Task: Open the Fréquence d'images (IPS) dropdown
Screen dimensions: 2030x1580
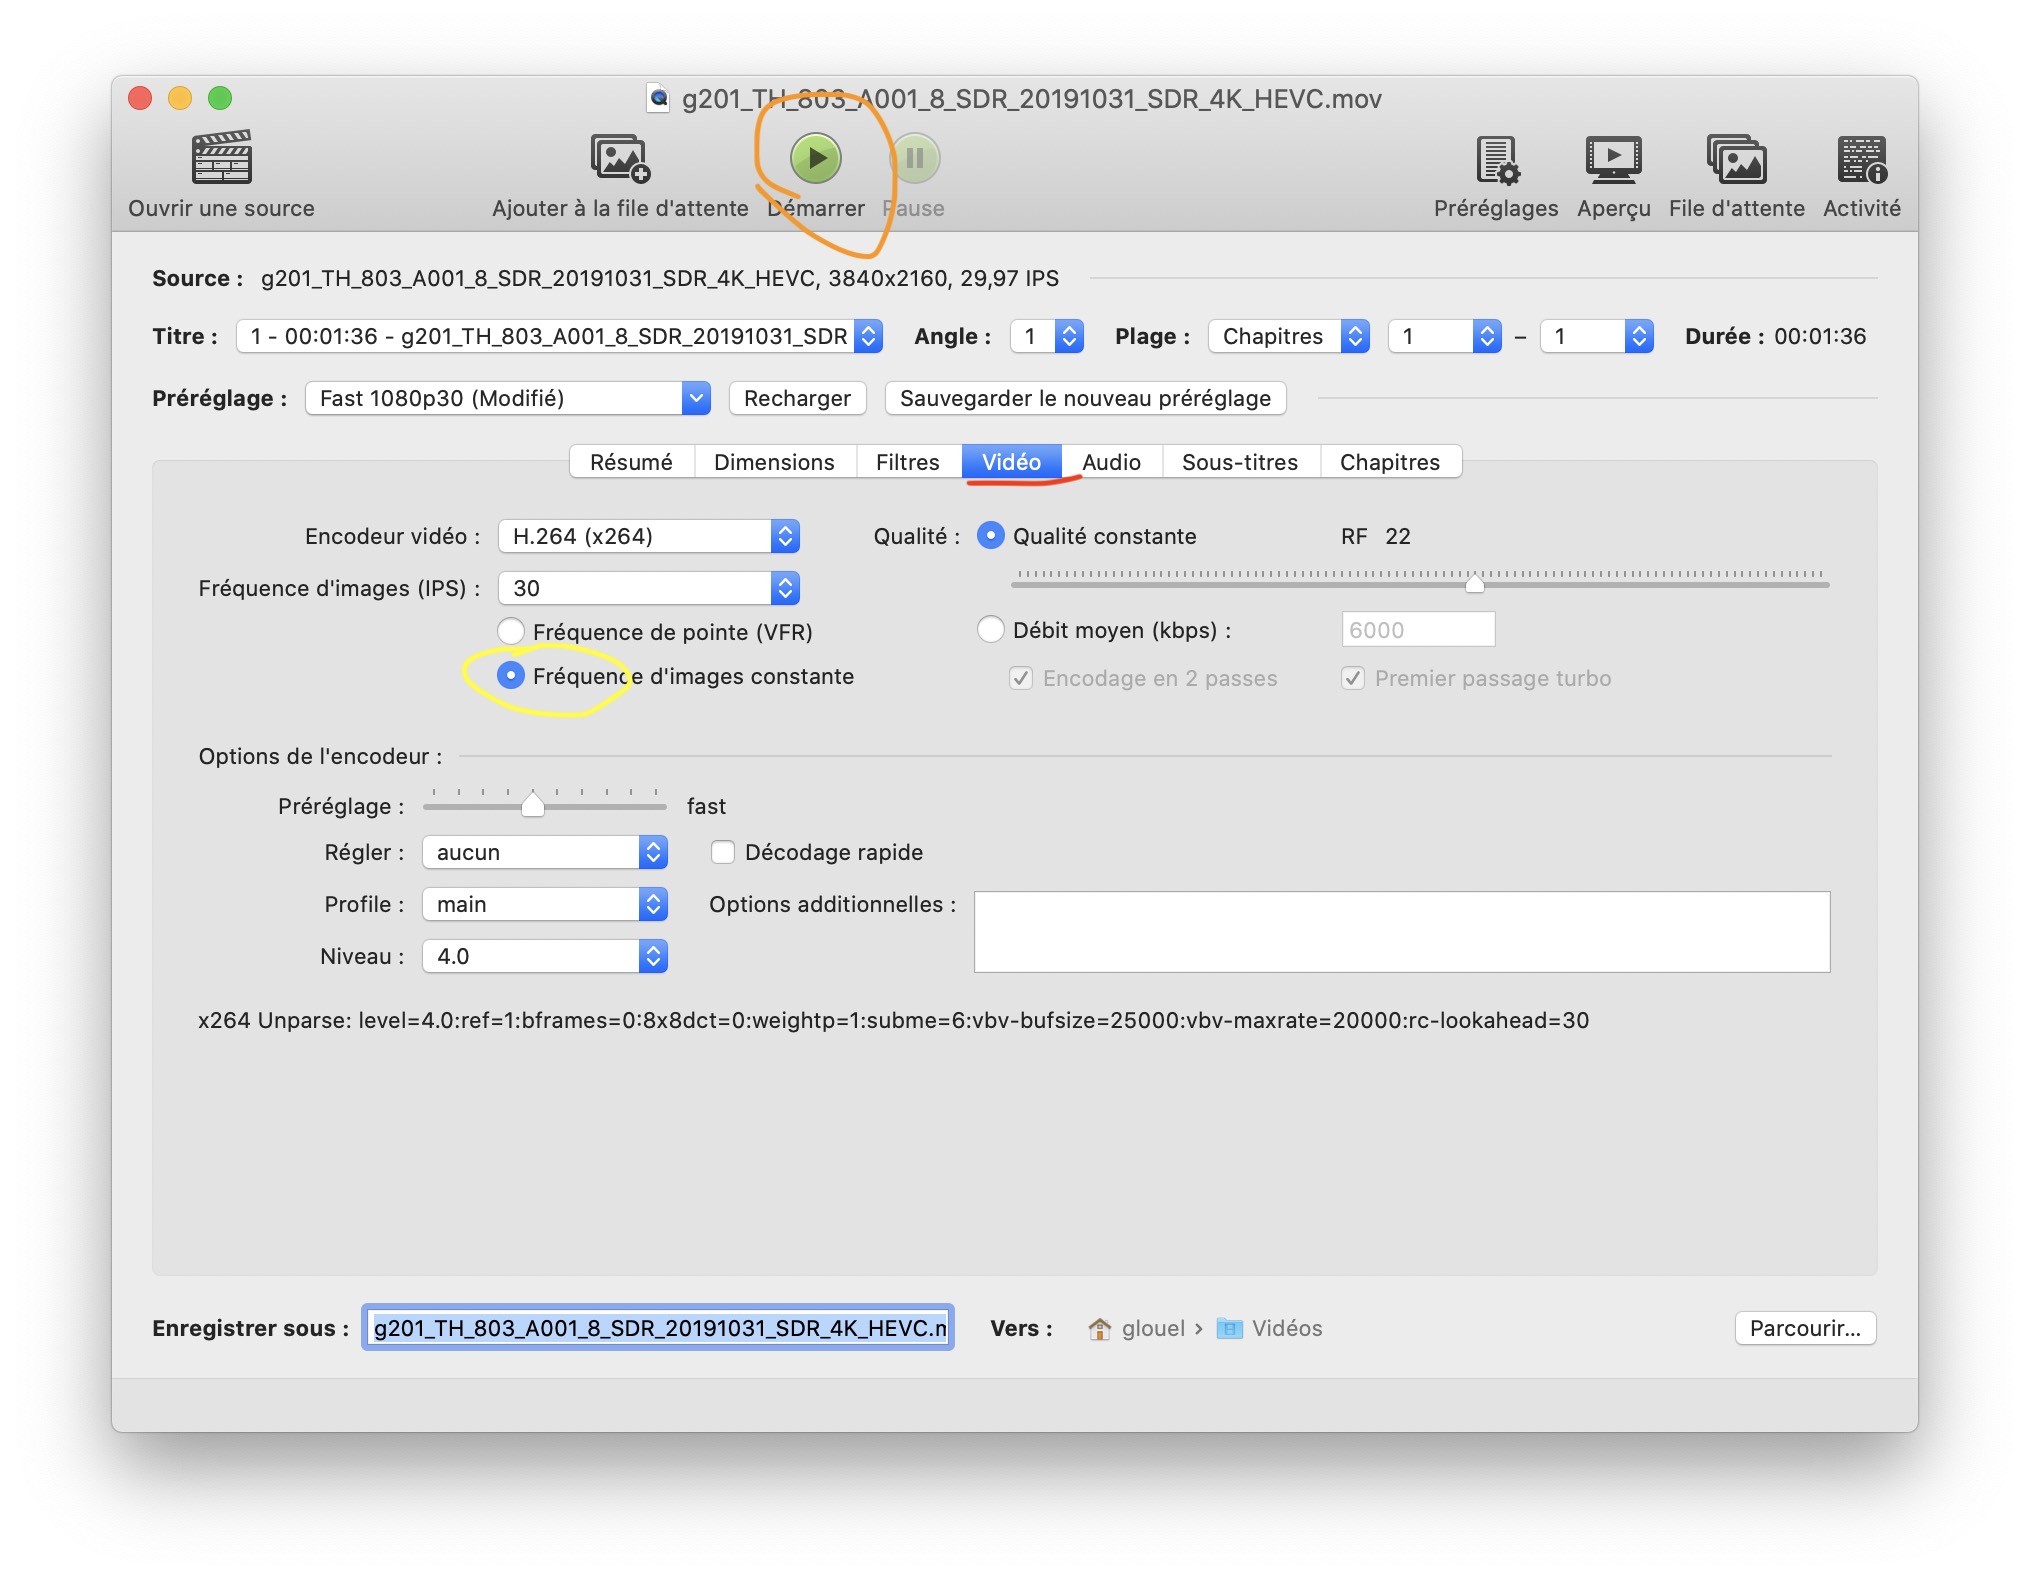Action: pos(648,588)
